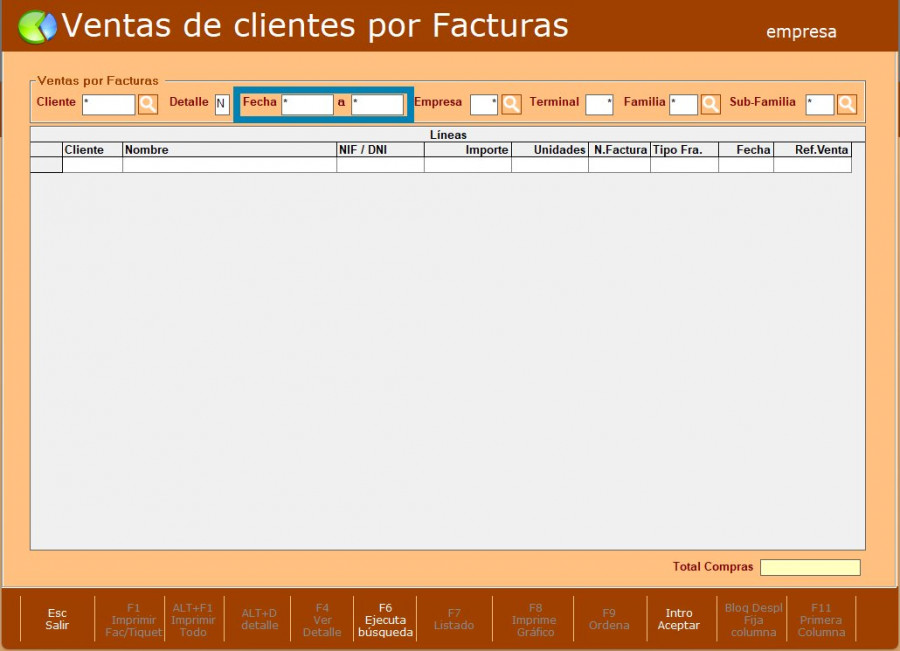The image size is (900, 651).
Task: Sort by the Importe column header
Action: coord(467,150)
